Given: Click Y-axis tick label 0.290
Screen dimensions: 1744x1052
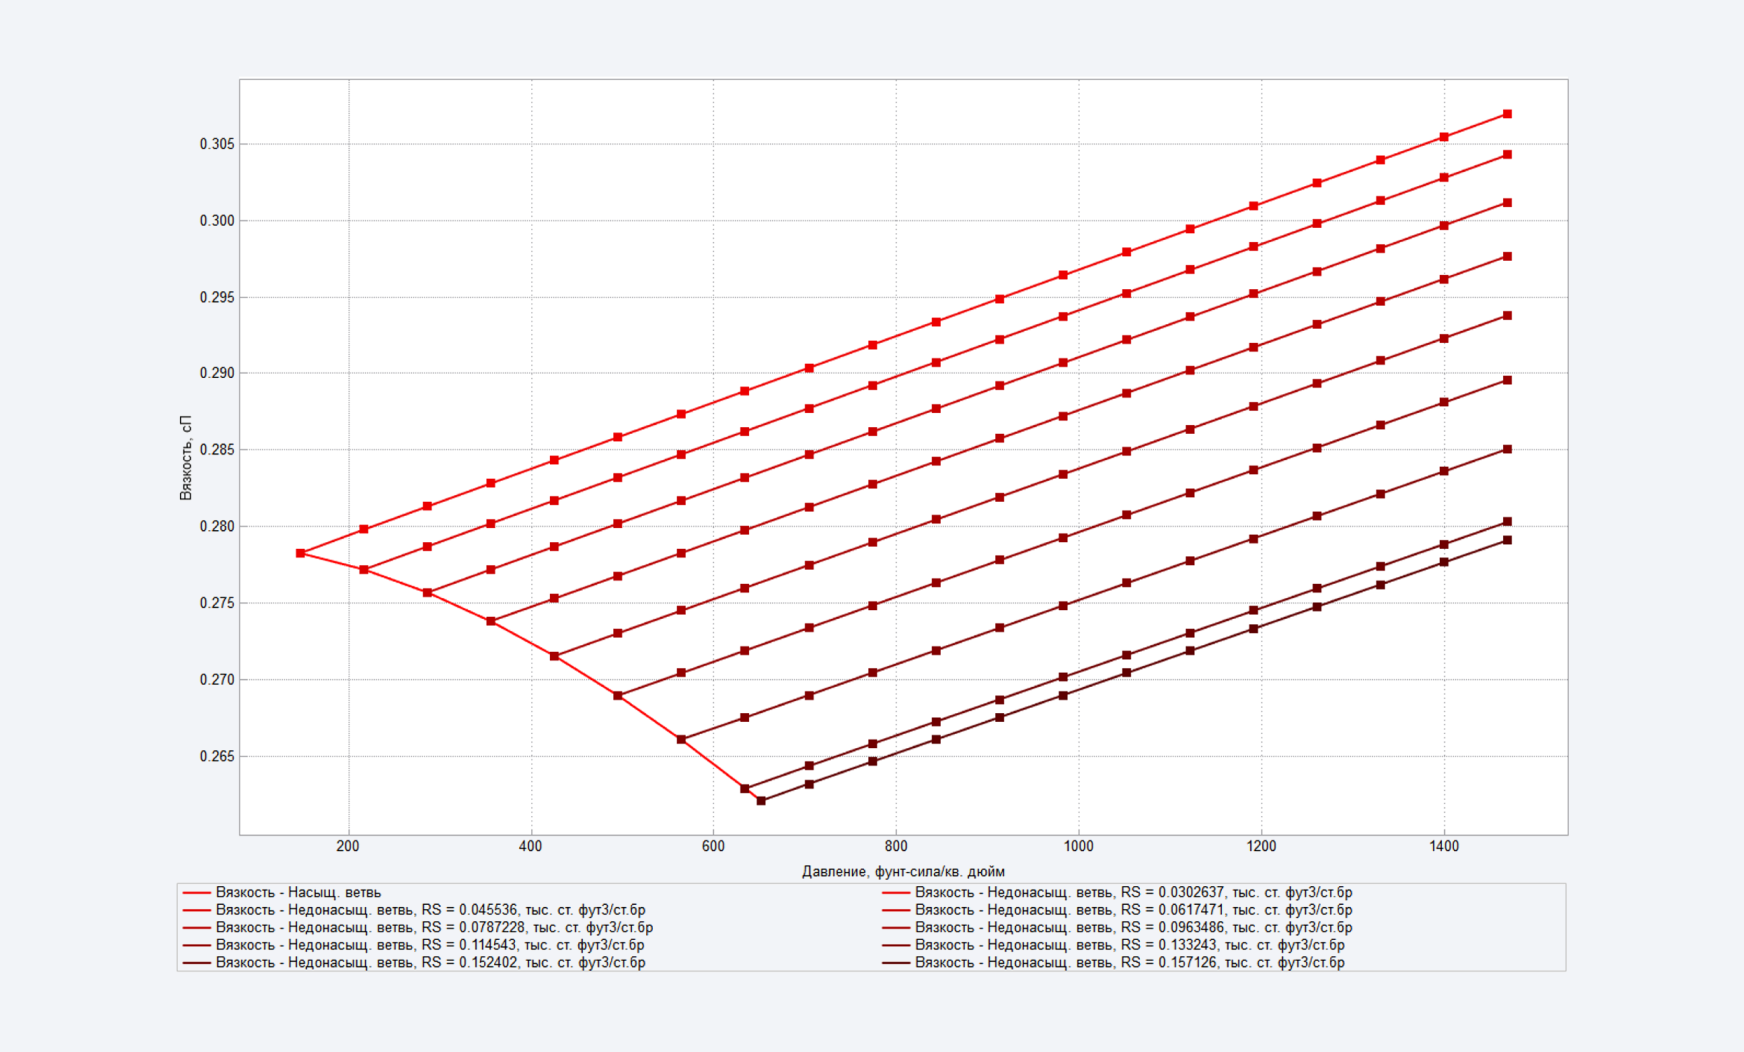Looking at the screenshot, I should (x=217, y=373).
